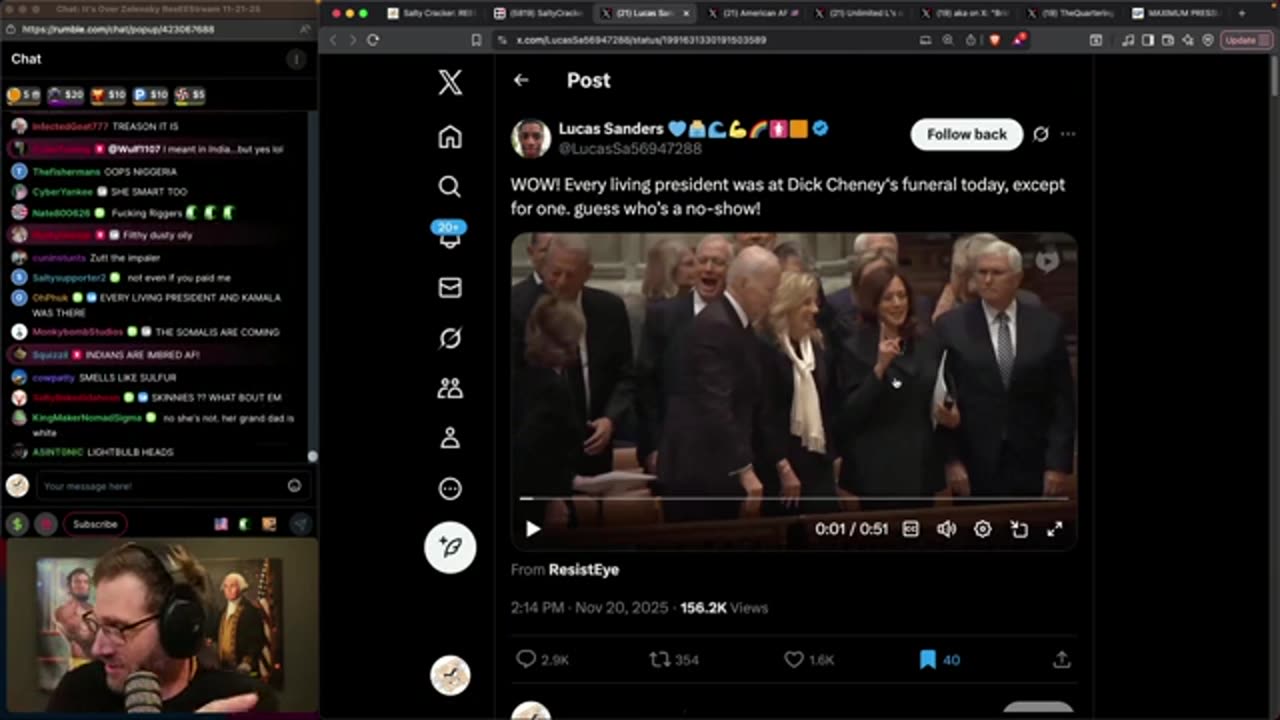Open Explore search in X sidebar

[x=450, y=186]
